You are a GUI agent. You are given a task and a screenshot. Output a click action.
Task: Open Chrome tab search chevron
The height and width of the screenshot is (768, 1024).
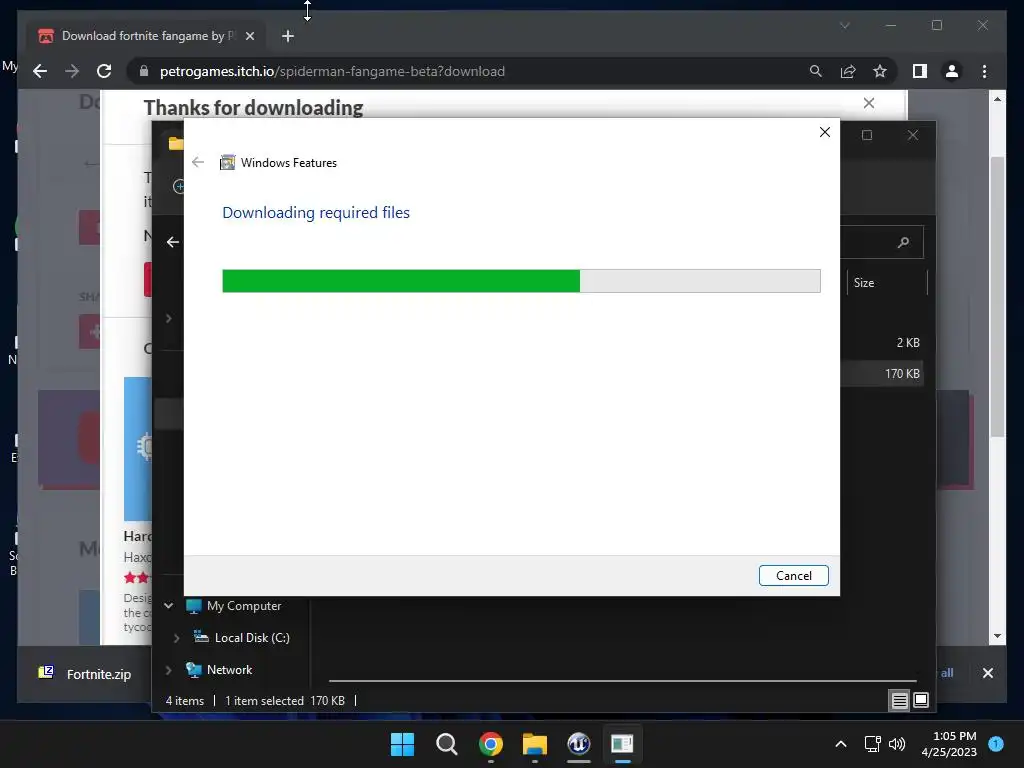[x=844, y=25]
